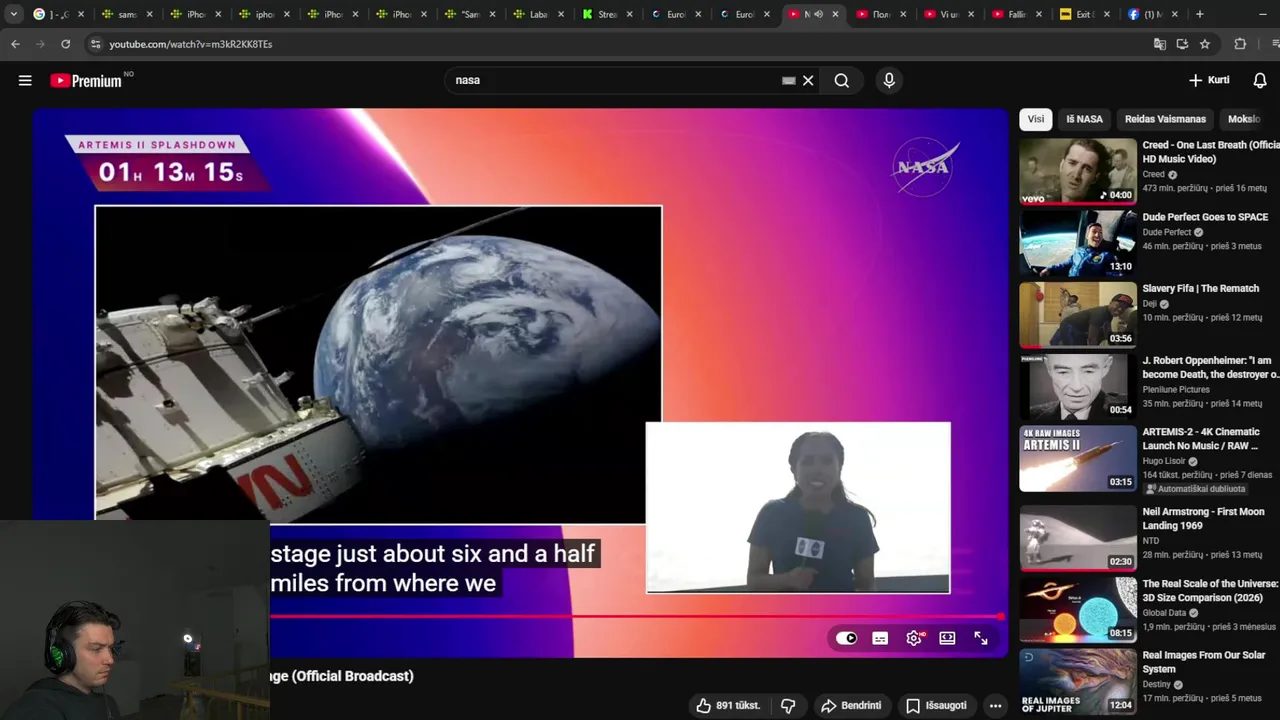
Task: Open the Kurti create button
Action: (x=1209, y=80)
